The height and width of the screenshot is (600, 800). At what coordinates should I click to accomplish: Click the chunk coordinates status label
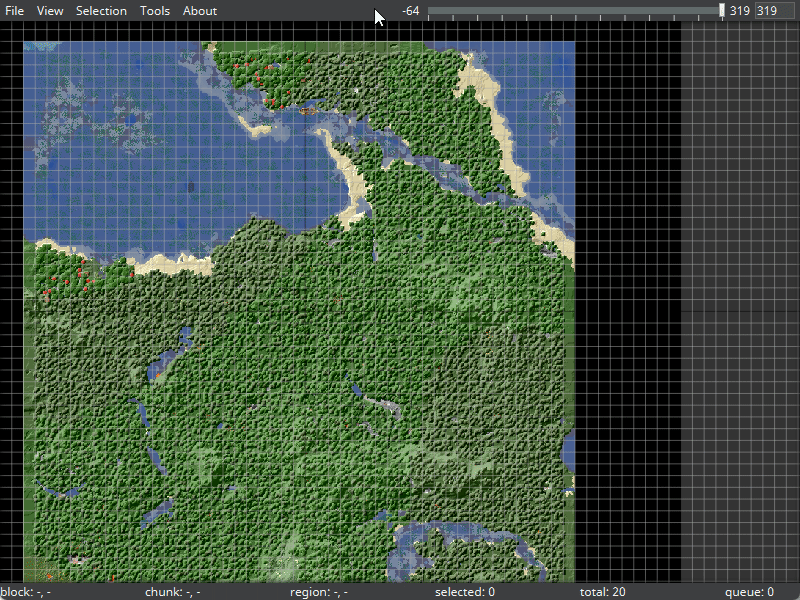(x=172, y=592)
